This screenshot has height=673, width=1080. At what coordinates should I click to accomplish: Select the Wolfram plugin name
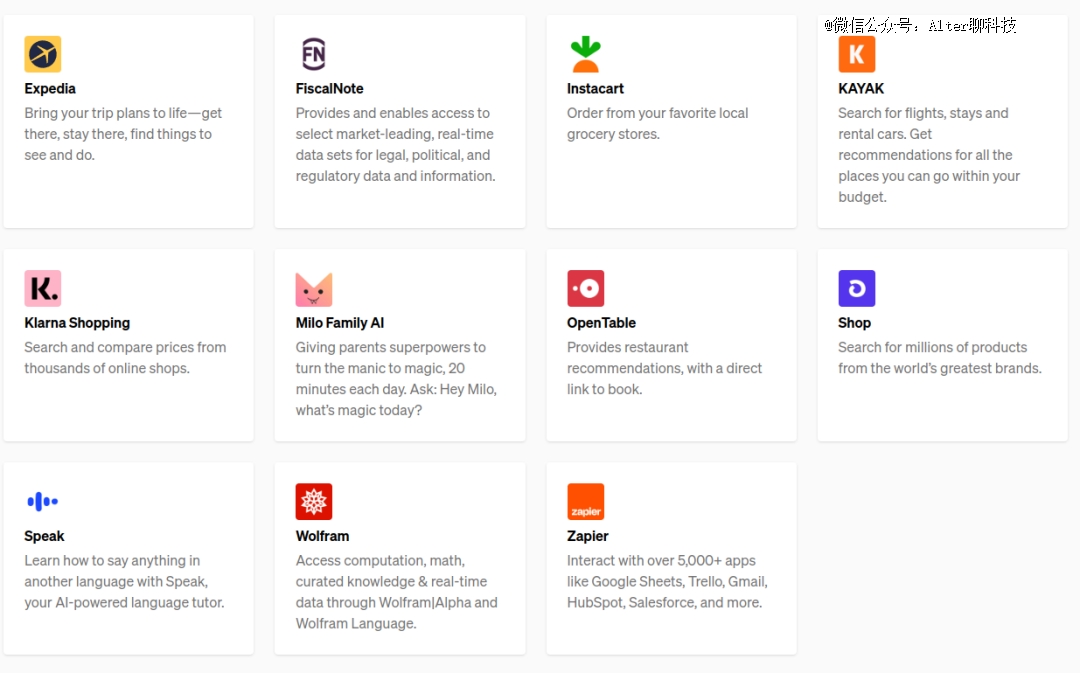point(322,536)
